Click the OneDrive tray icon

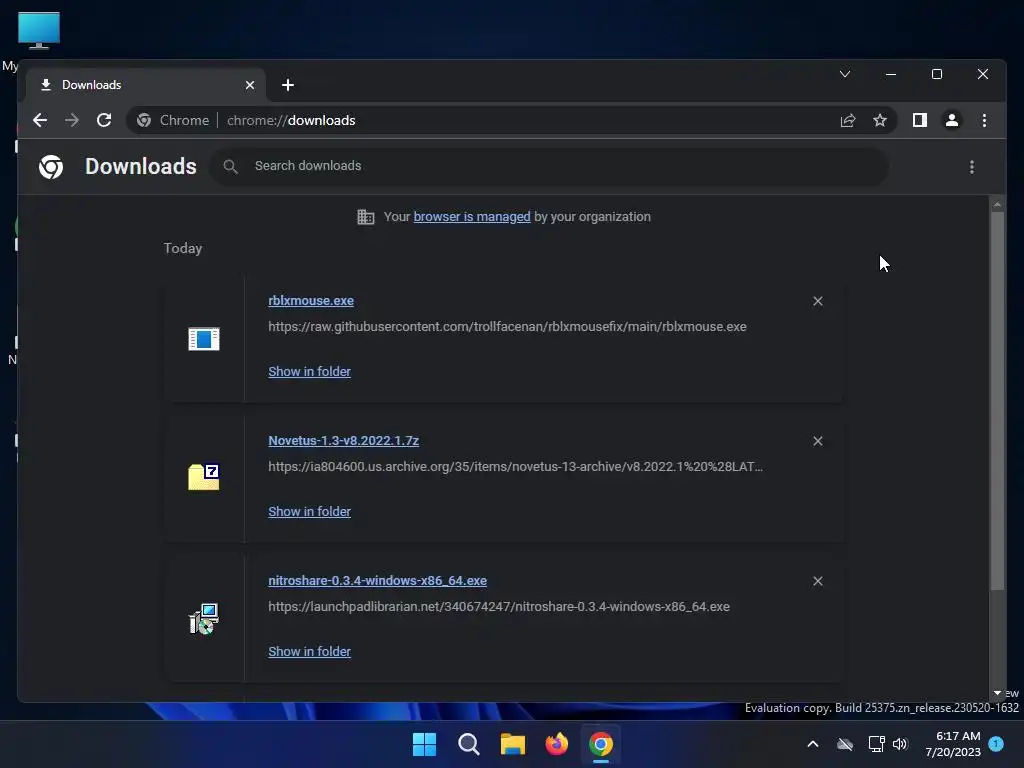845,744
